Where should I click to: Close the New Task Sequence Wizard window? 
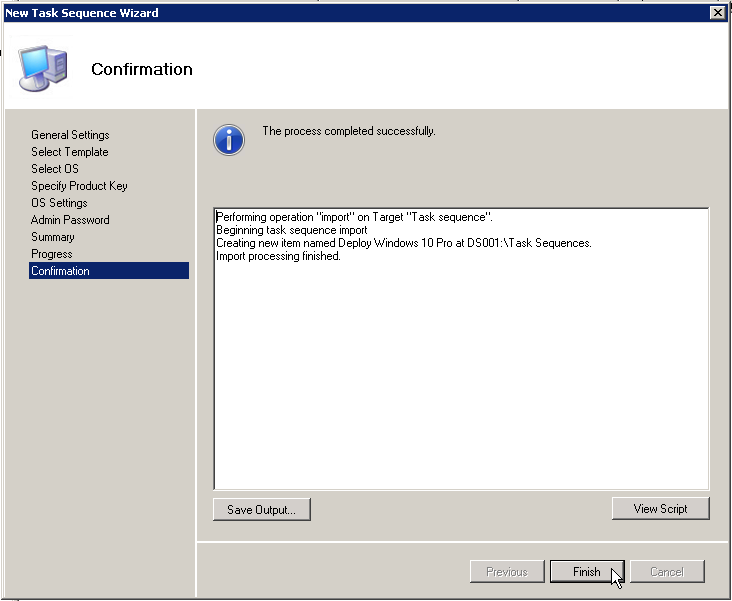pyautogui.click(x=717, y=12)
